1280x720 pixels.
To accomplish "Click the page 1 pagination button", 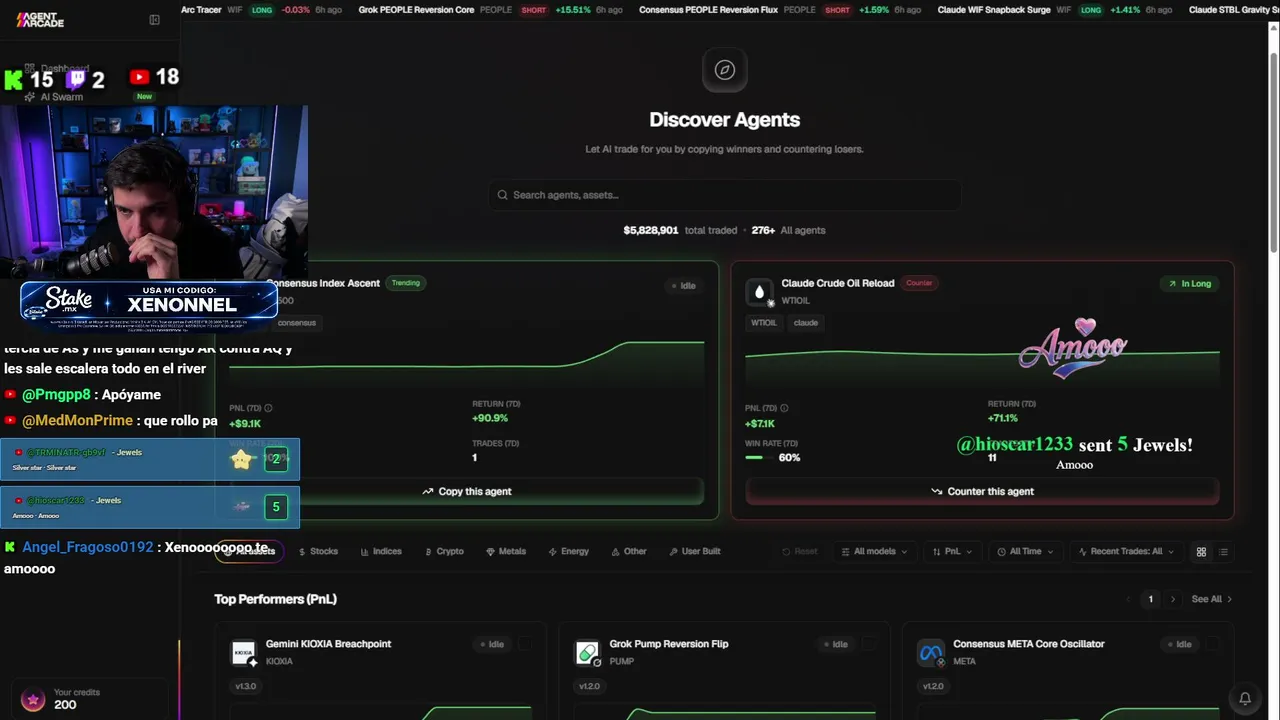I will pos(1151,599).
